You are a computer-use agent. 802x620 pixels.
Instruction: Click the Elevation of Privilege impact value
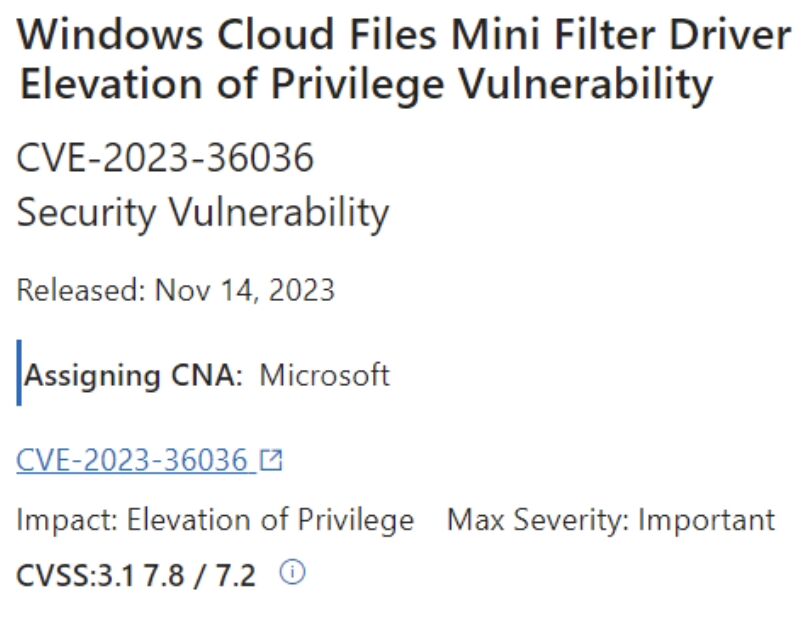click(x=271, y=520)
